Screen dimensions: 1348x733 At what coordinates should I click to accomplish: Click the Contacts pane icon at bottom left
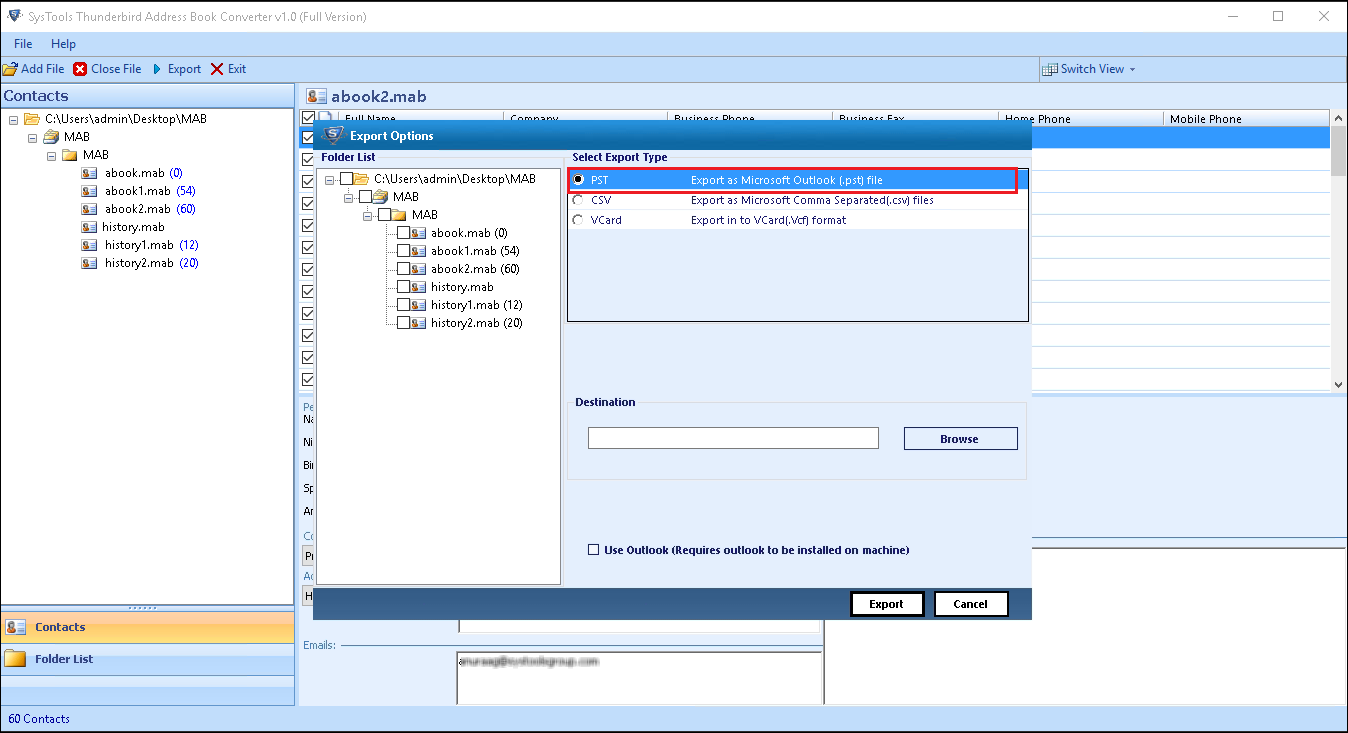(x=16, y=627)
